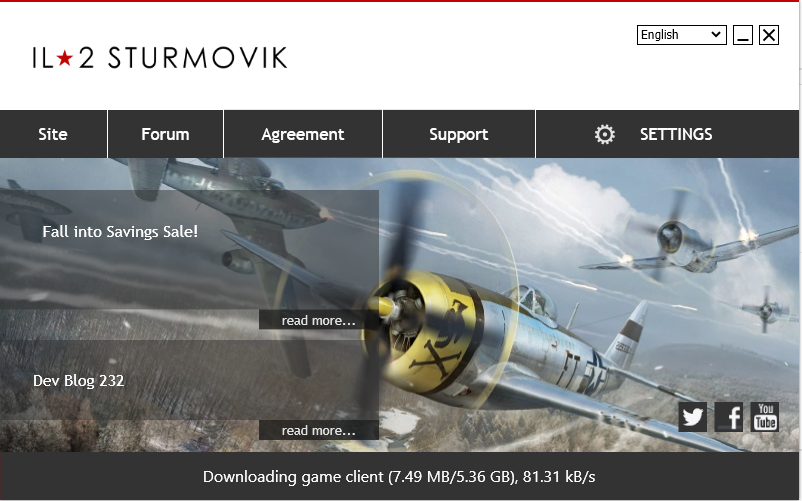Open the Forum menu item
The image size is (802, 501).
[x=166, y=134]
